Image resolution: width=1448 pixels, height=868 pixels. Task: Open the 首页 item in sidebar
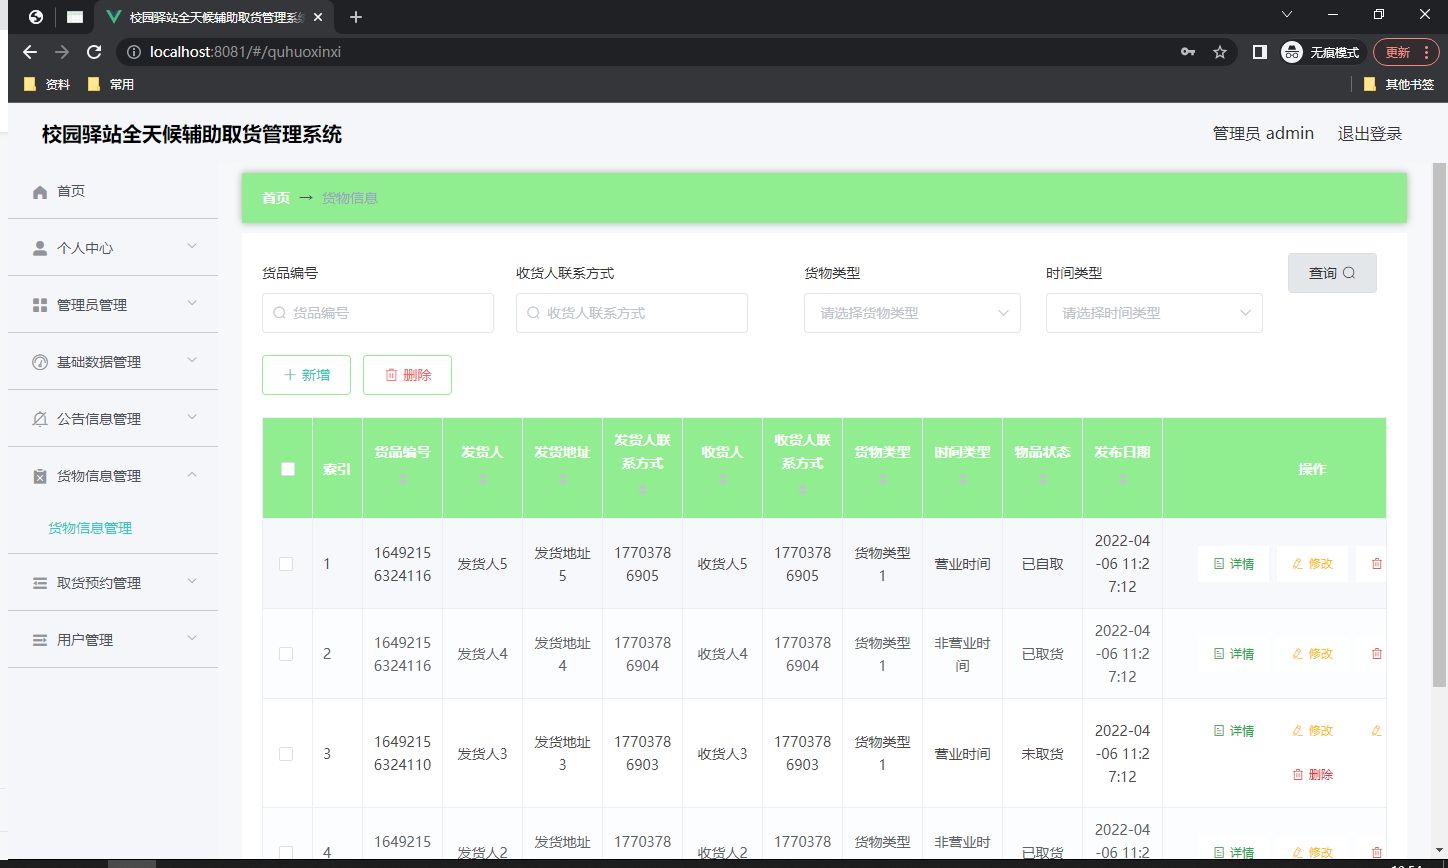113,191
